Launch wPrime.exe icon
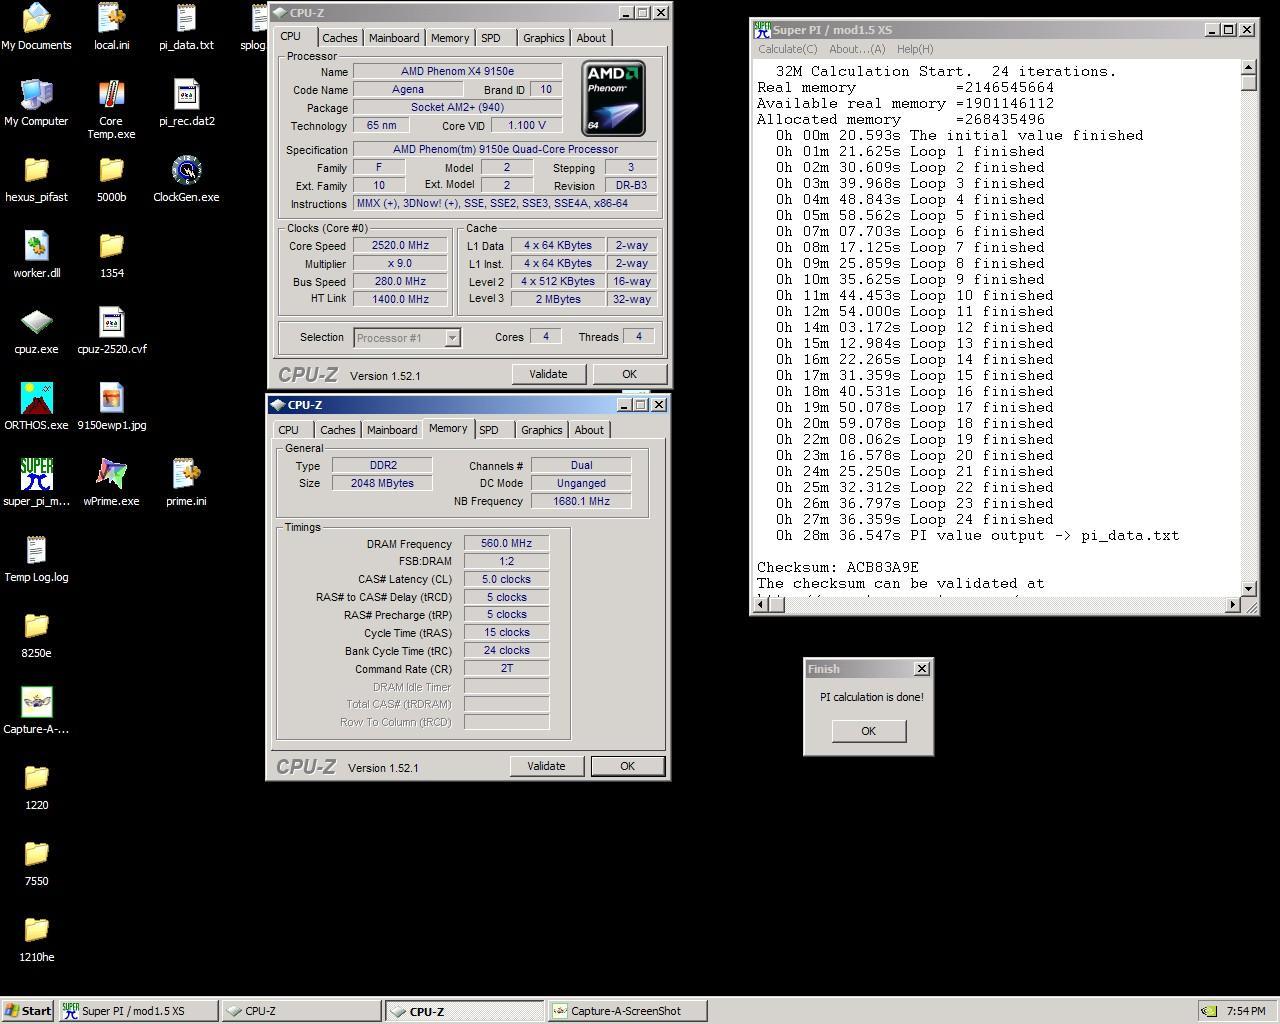This screenshot has width=1280, height=1024. coord(111,483)
